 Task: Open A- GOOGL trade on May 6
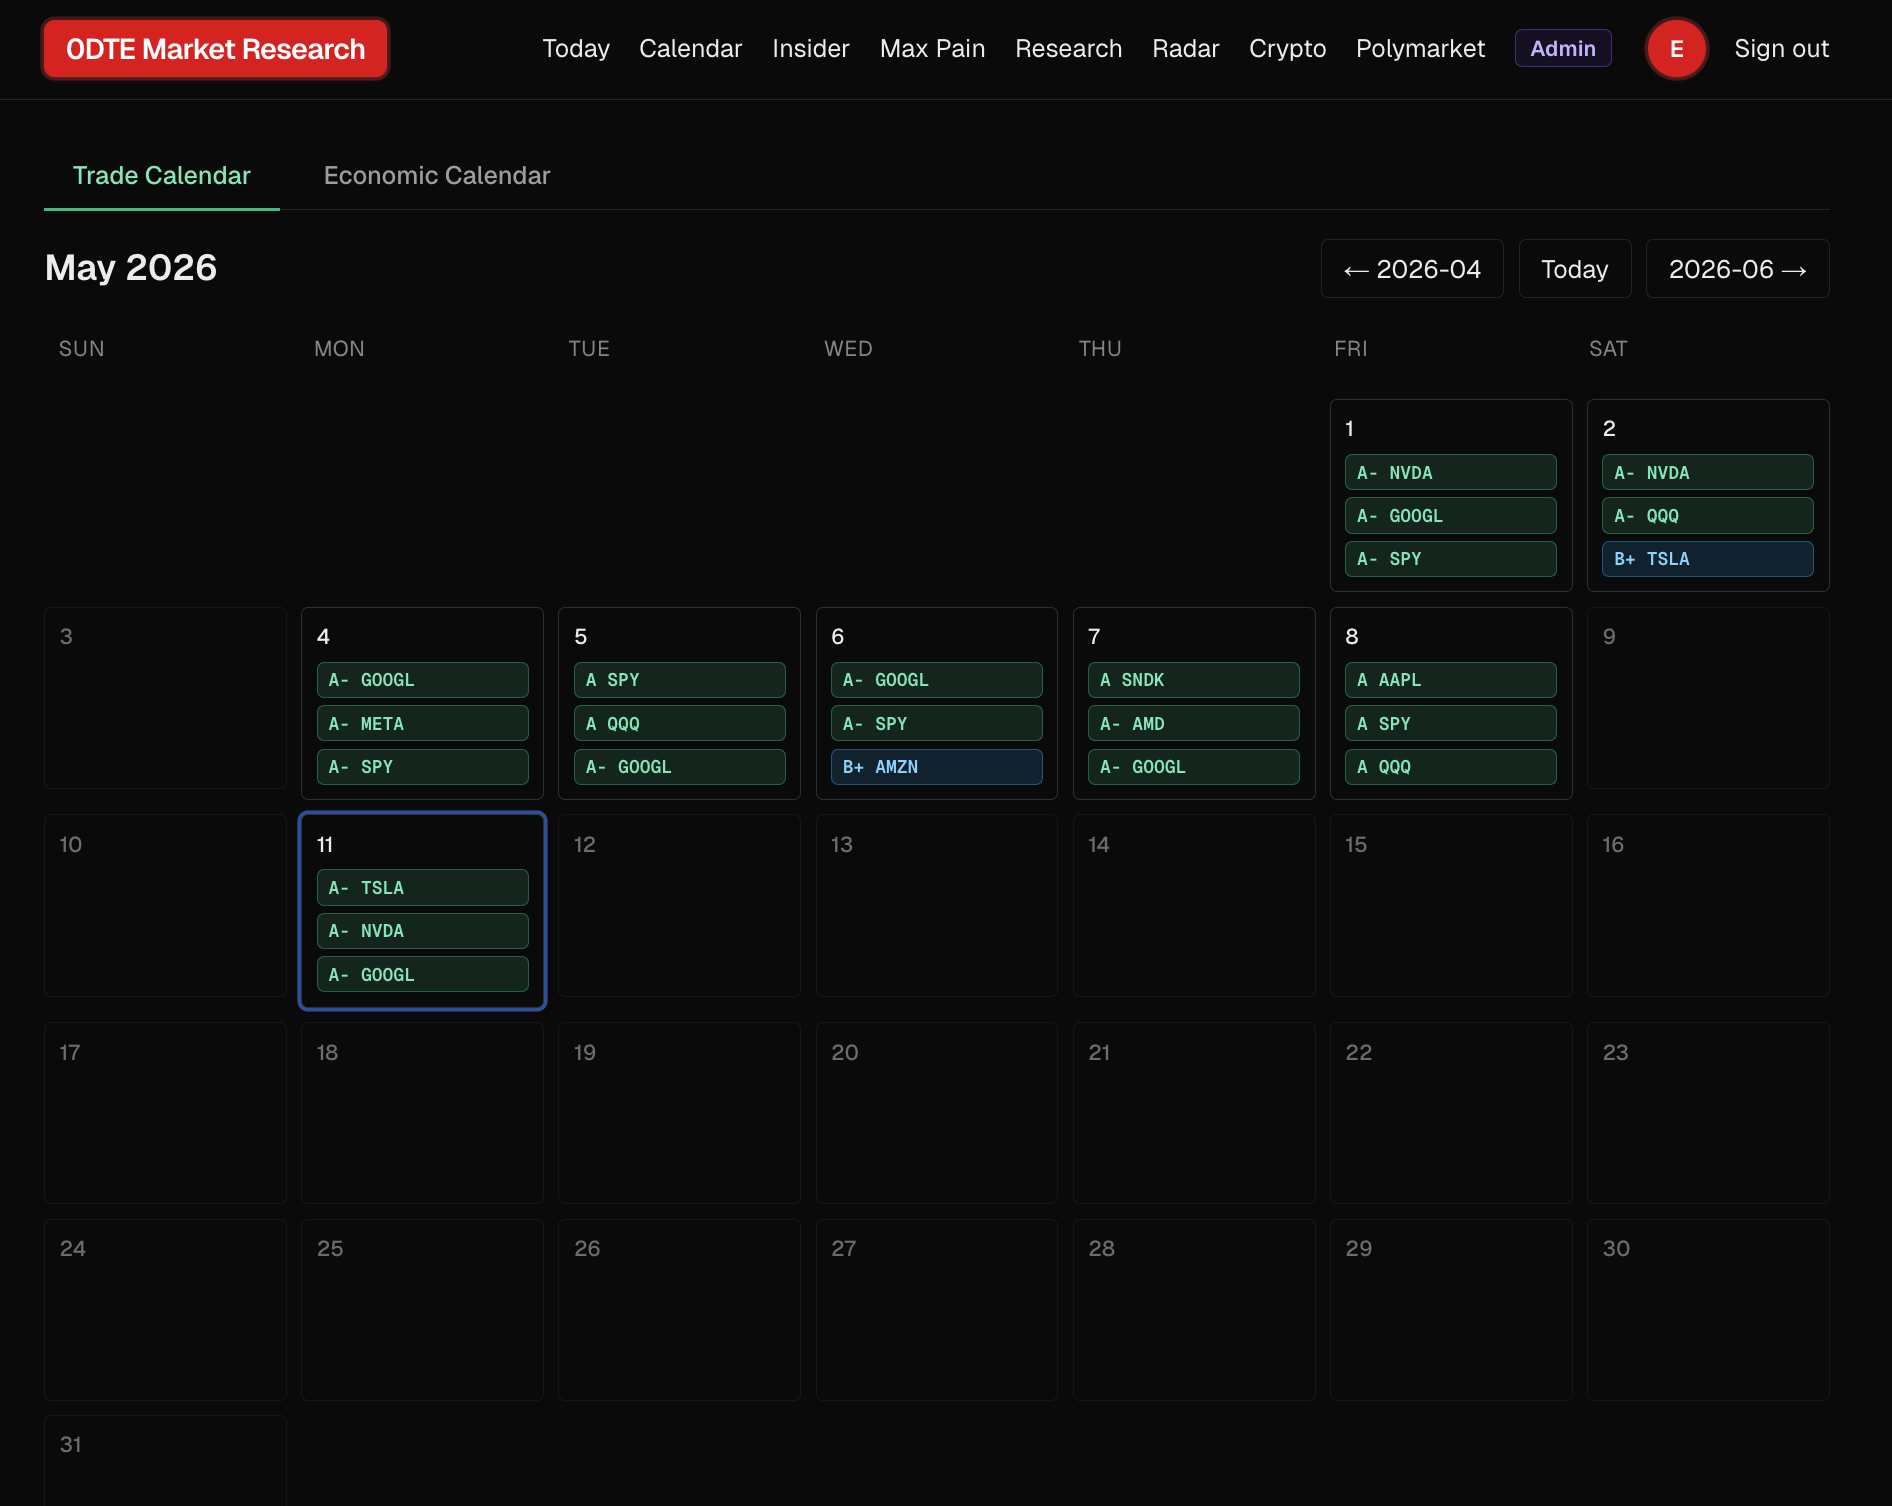coord(937,680)
